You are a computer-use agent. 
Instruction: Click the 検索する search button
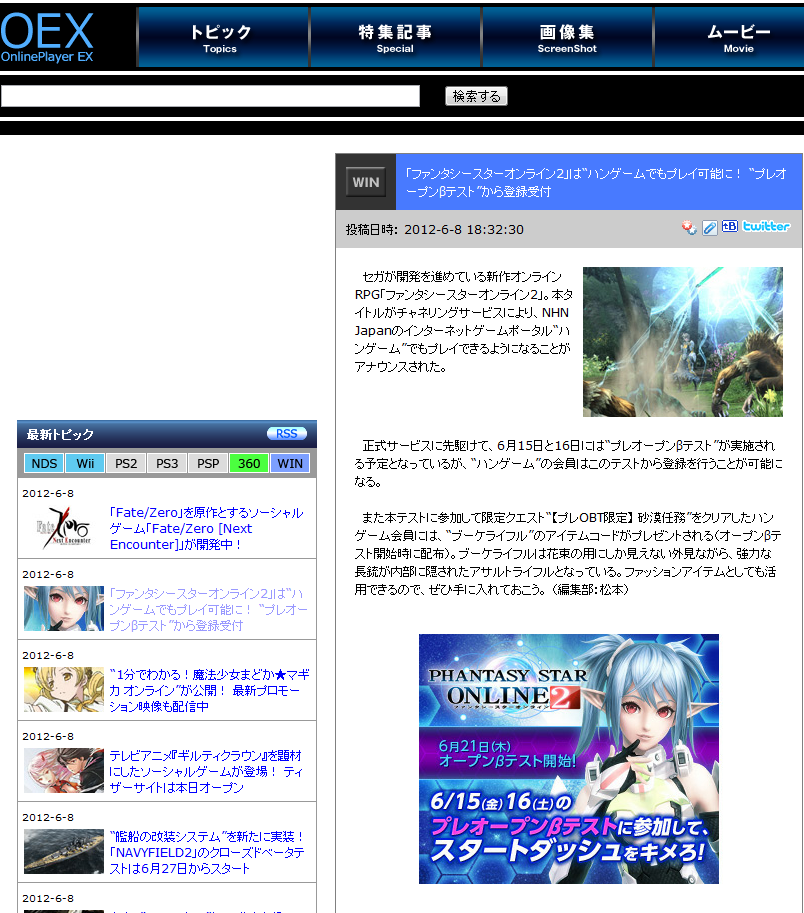pos(476,96)
